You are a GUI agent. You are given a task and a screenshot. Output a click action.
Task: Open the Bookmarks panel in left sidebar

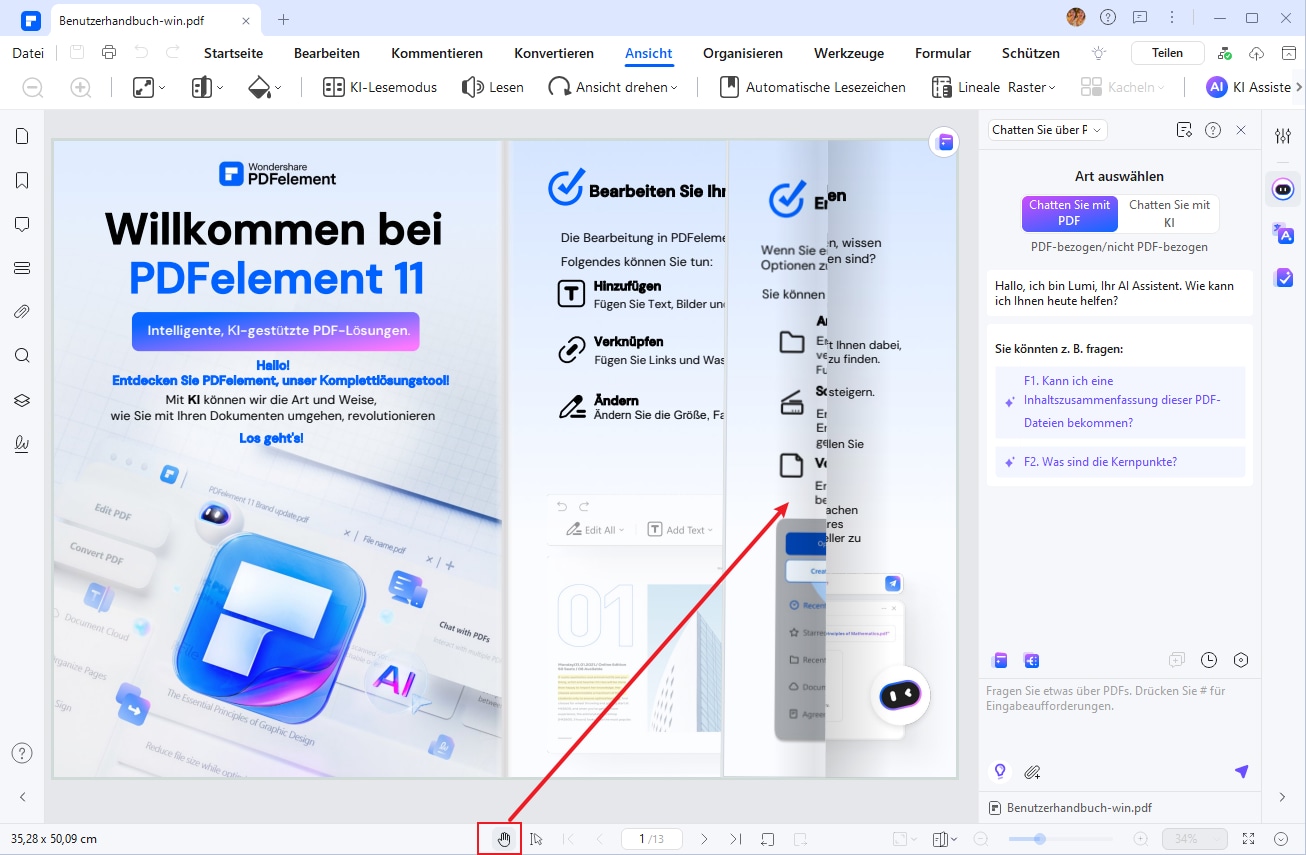22,180
